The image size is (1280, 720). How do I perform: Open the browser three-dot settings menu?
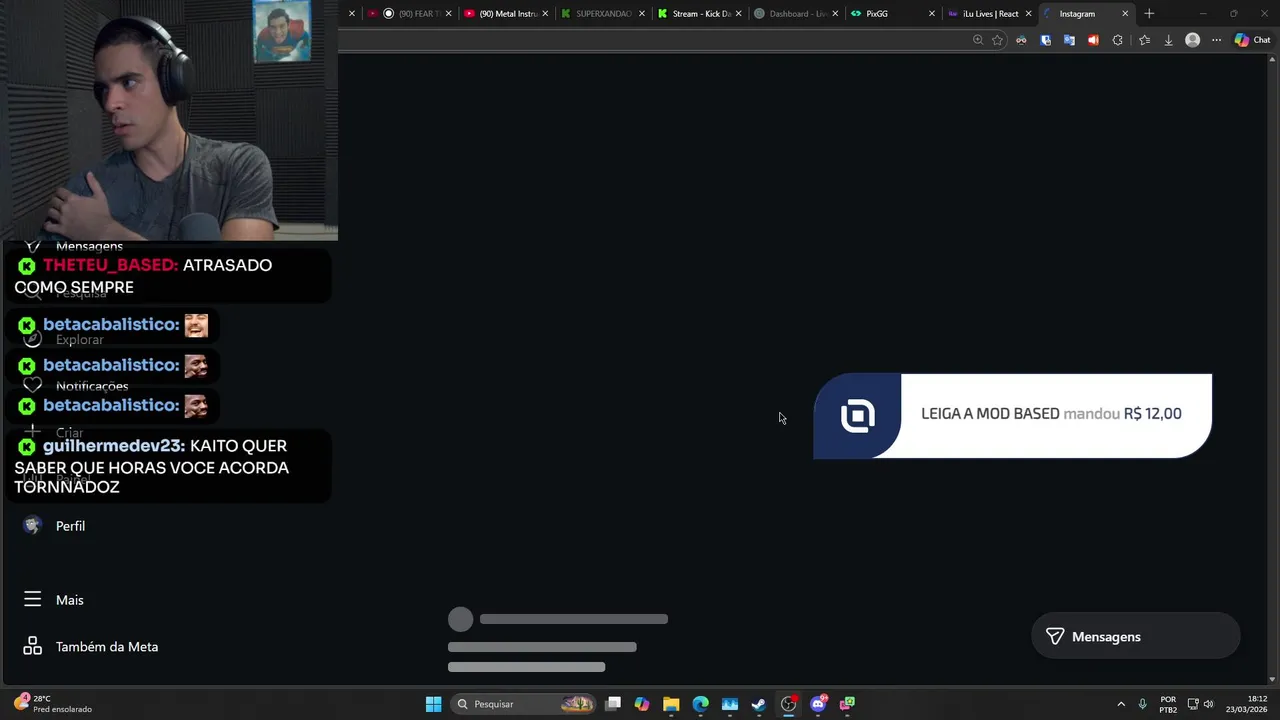(x=1216, y=40)
